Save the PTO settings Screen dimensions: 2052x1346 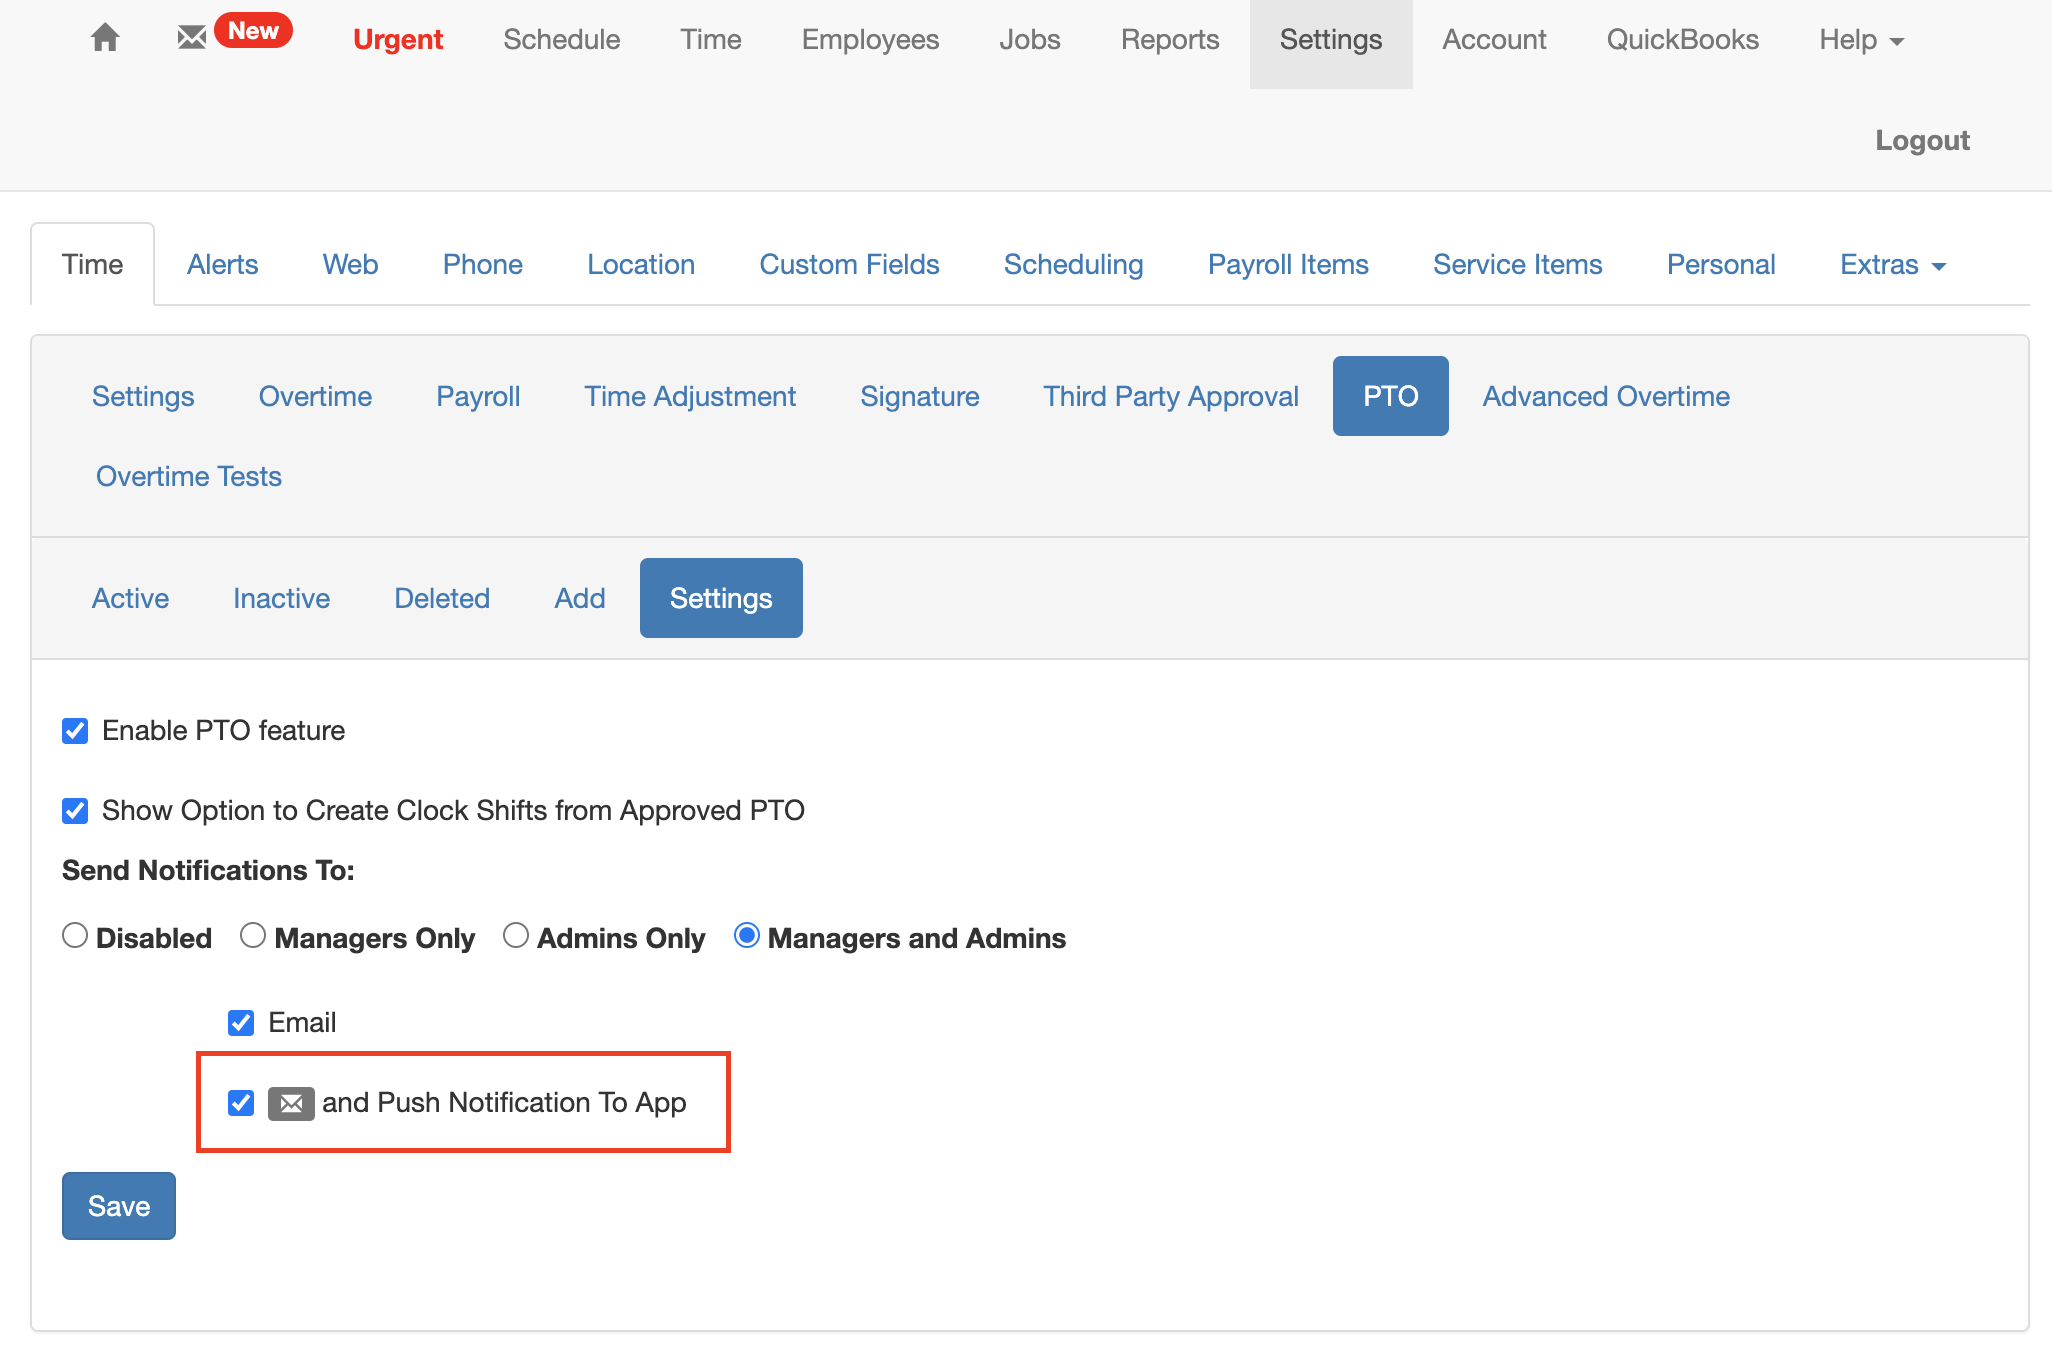tap(119, 1206)
